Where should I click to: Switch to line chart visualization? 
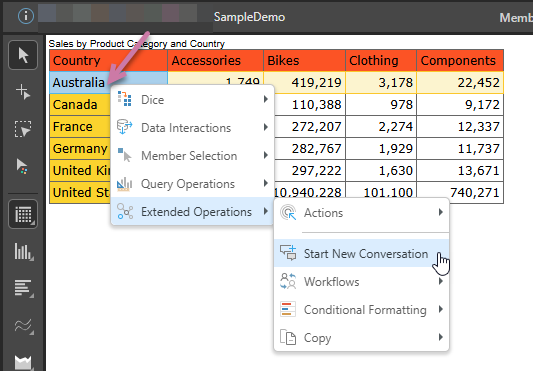[23, 326]
